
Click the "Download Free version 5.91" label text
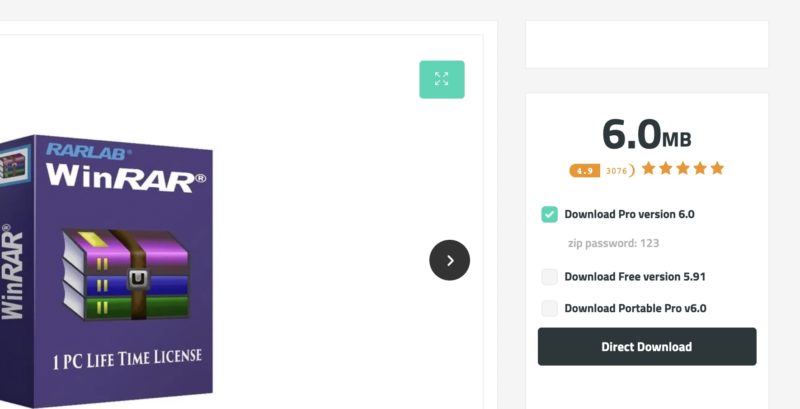pos(635,277)
